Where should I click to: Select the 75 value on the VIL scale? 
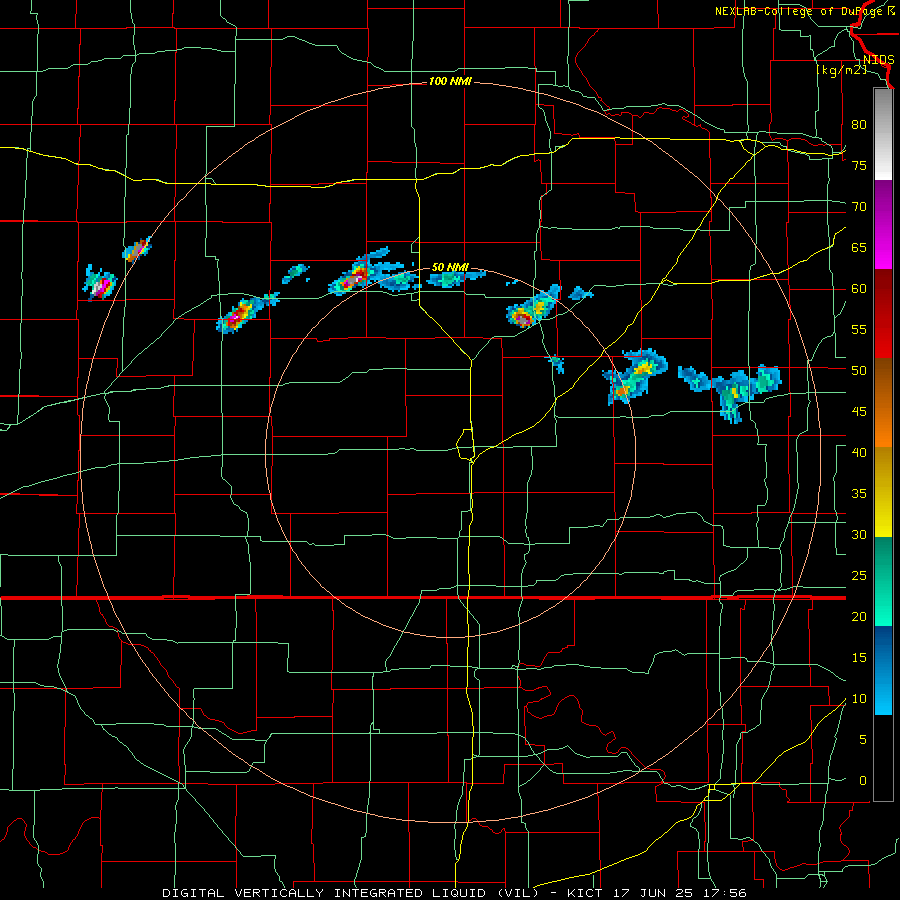pos(859,165)
